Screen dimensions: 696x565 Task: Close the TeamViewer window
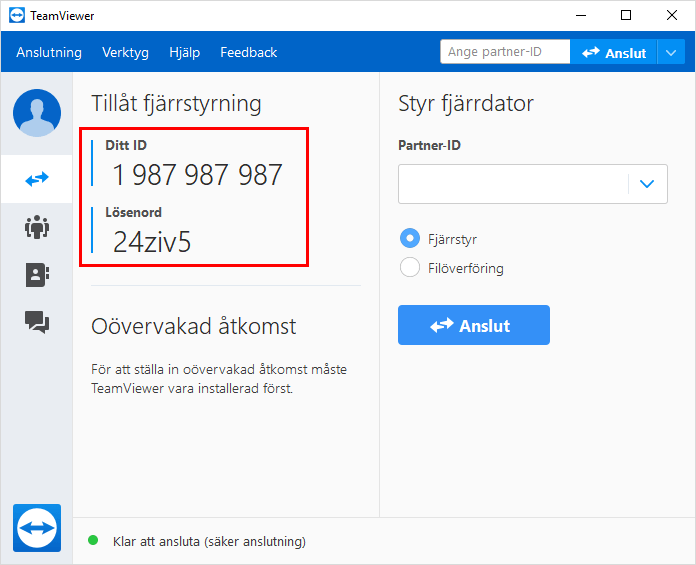coord(672,16)
